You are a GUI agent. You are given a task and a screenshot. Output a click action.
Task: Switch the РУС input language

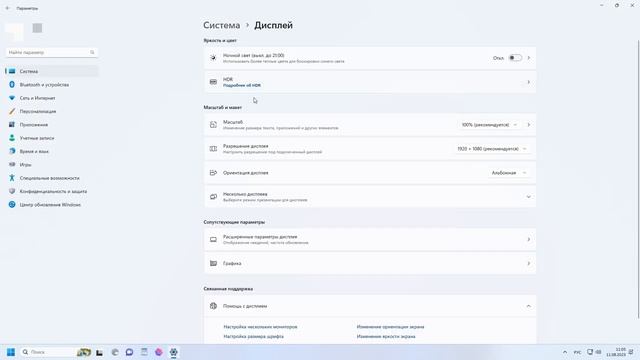[577, 352]
